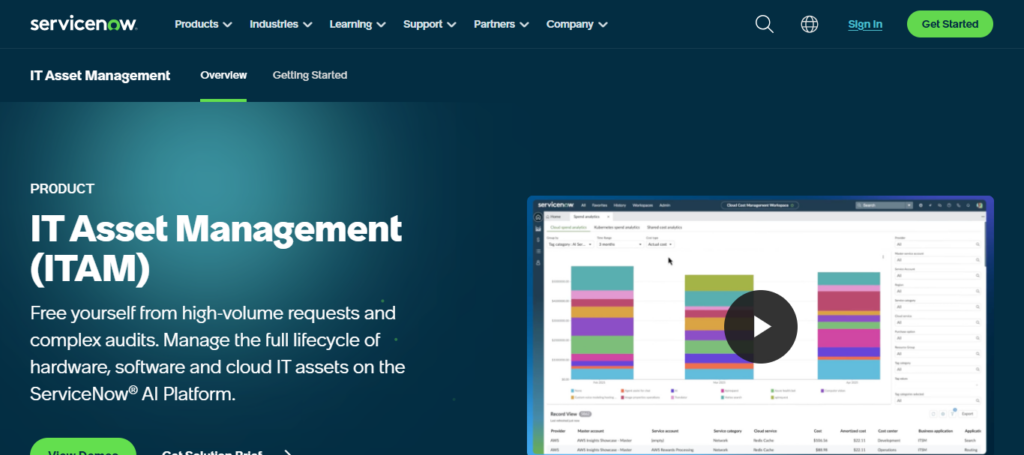
Task: Expand the Partners menu
Action: 502,24
